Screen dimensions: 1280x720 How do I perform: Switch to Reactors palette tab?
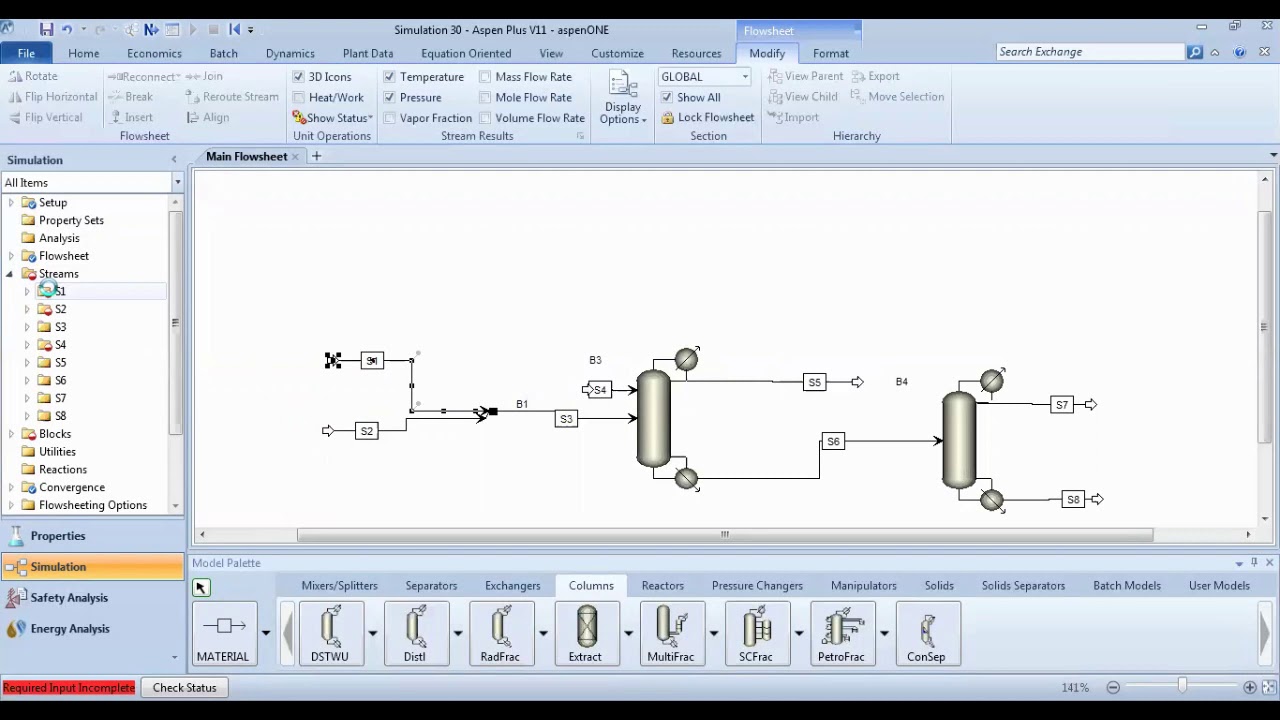click(x=663, y=586)
